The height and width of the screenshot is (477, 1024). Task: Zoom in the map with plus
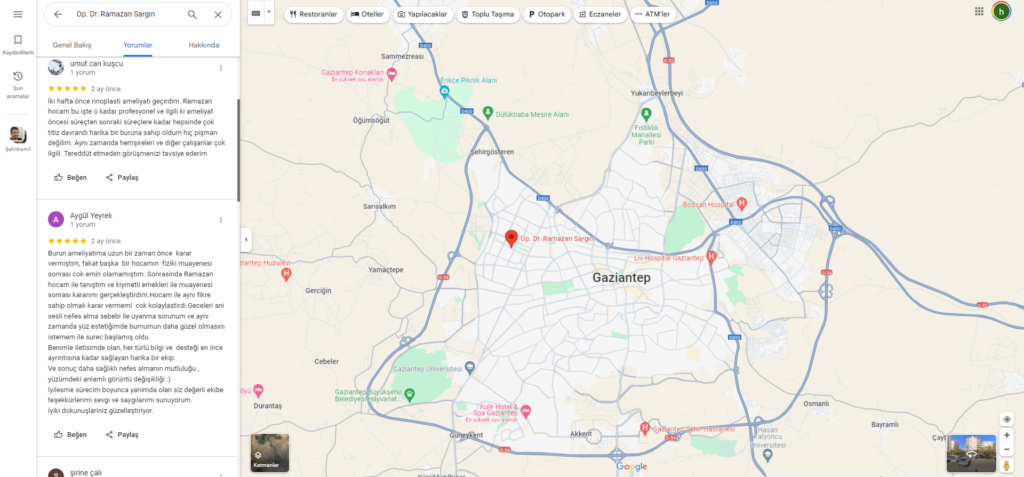[x=1006, y=435]
